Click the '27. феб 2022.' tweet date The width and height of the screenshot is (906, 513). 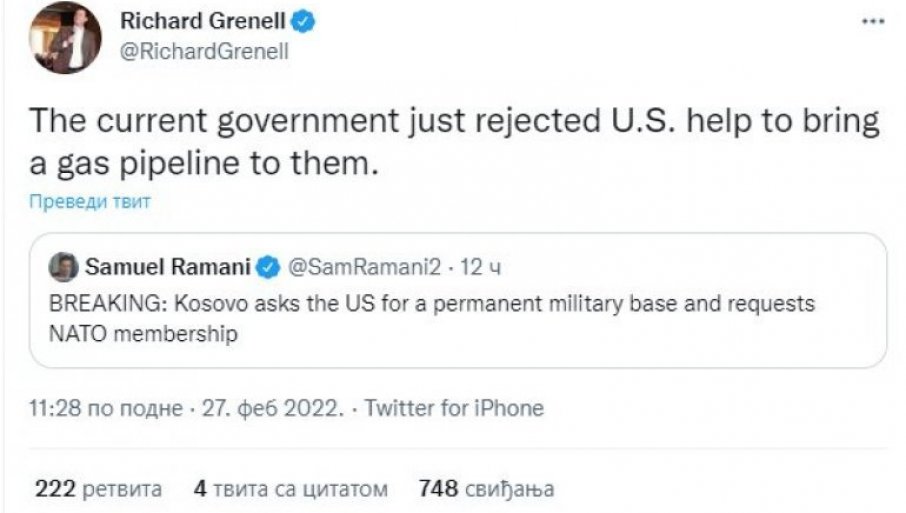point(271,408)
